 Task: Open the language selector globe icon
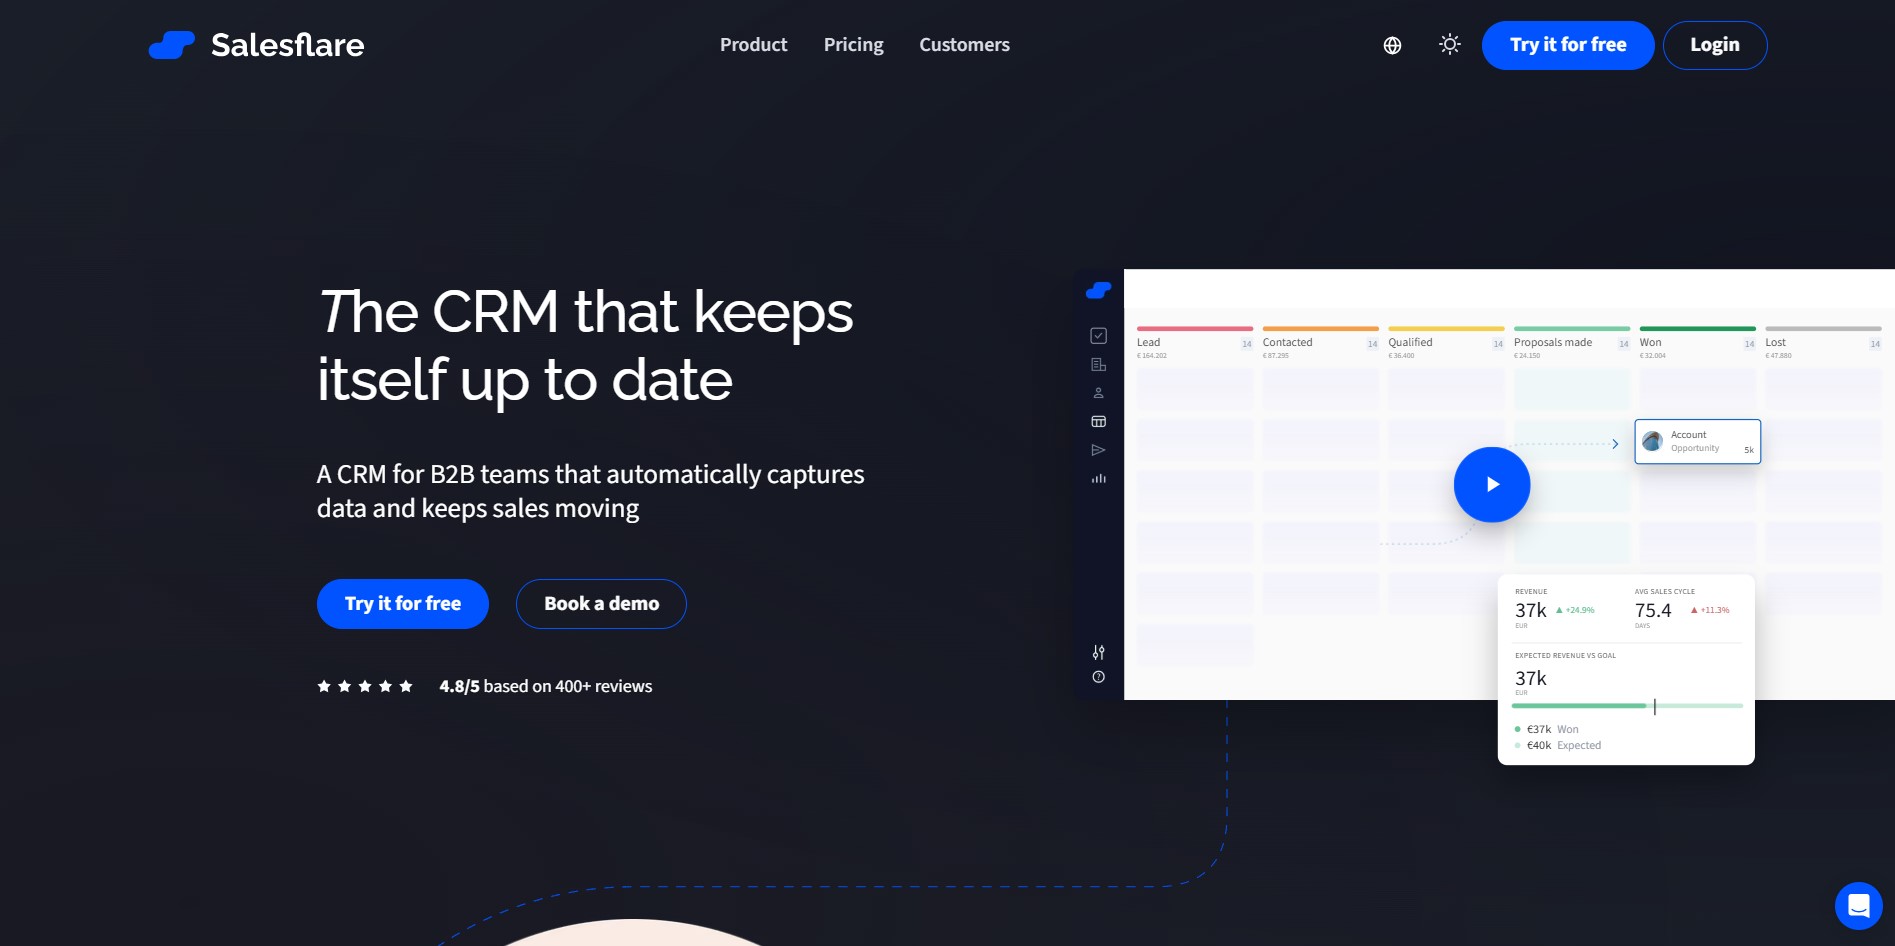pos(1392,45)
